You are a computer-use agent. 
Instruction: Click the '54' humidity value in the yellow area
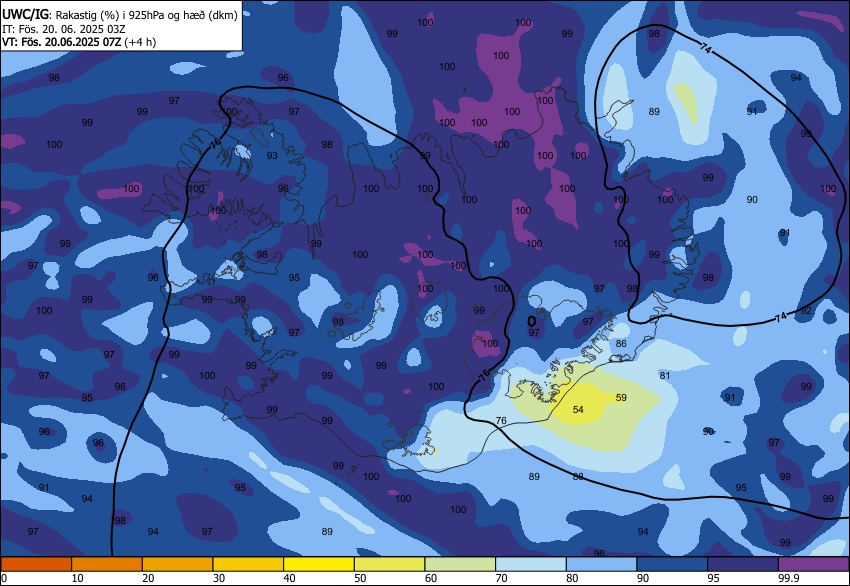click(578, 409)
